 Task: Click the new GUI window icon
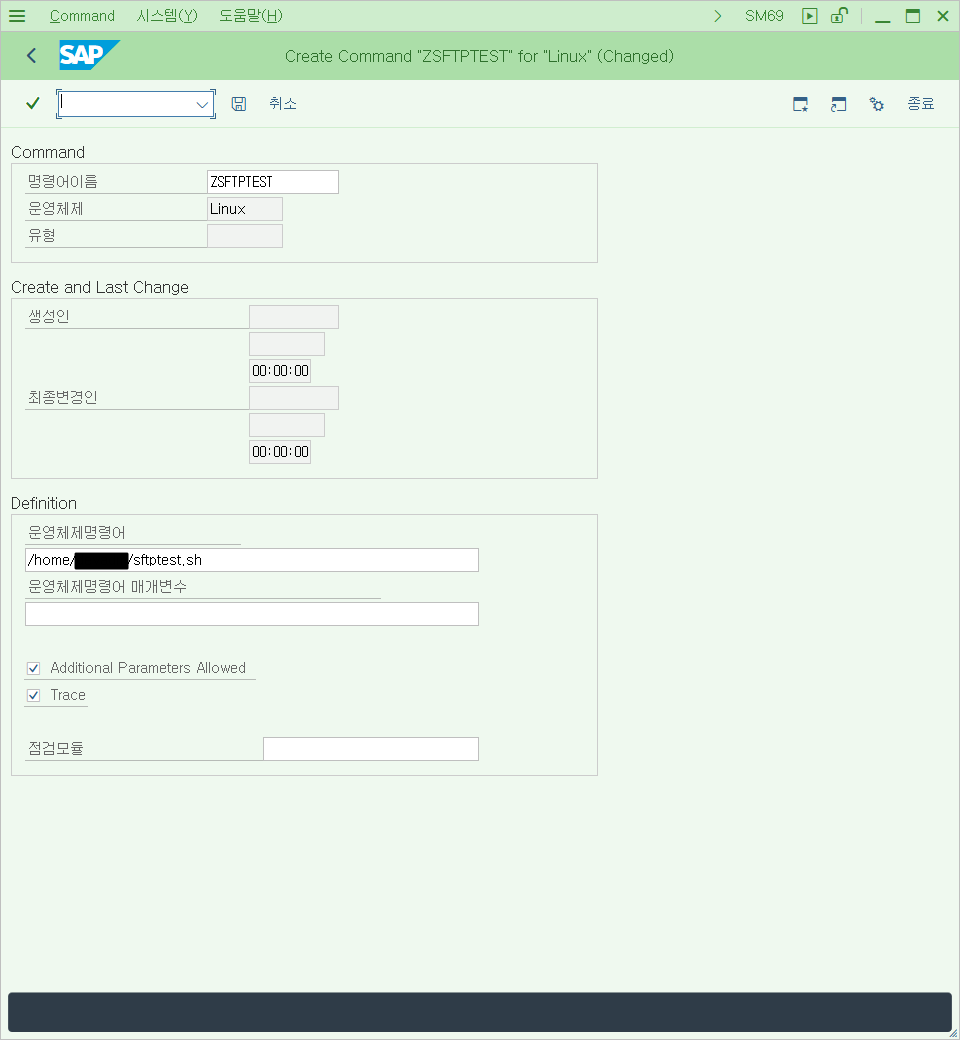(801, 104)
